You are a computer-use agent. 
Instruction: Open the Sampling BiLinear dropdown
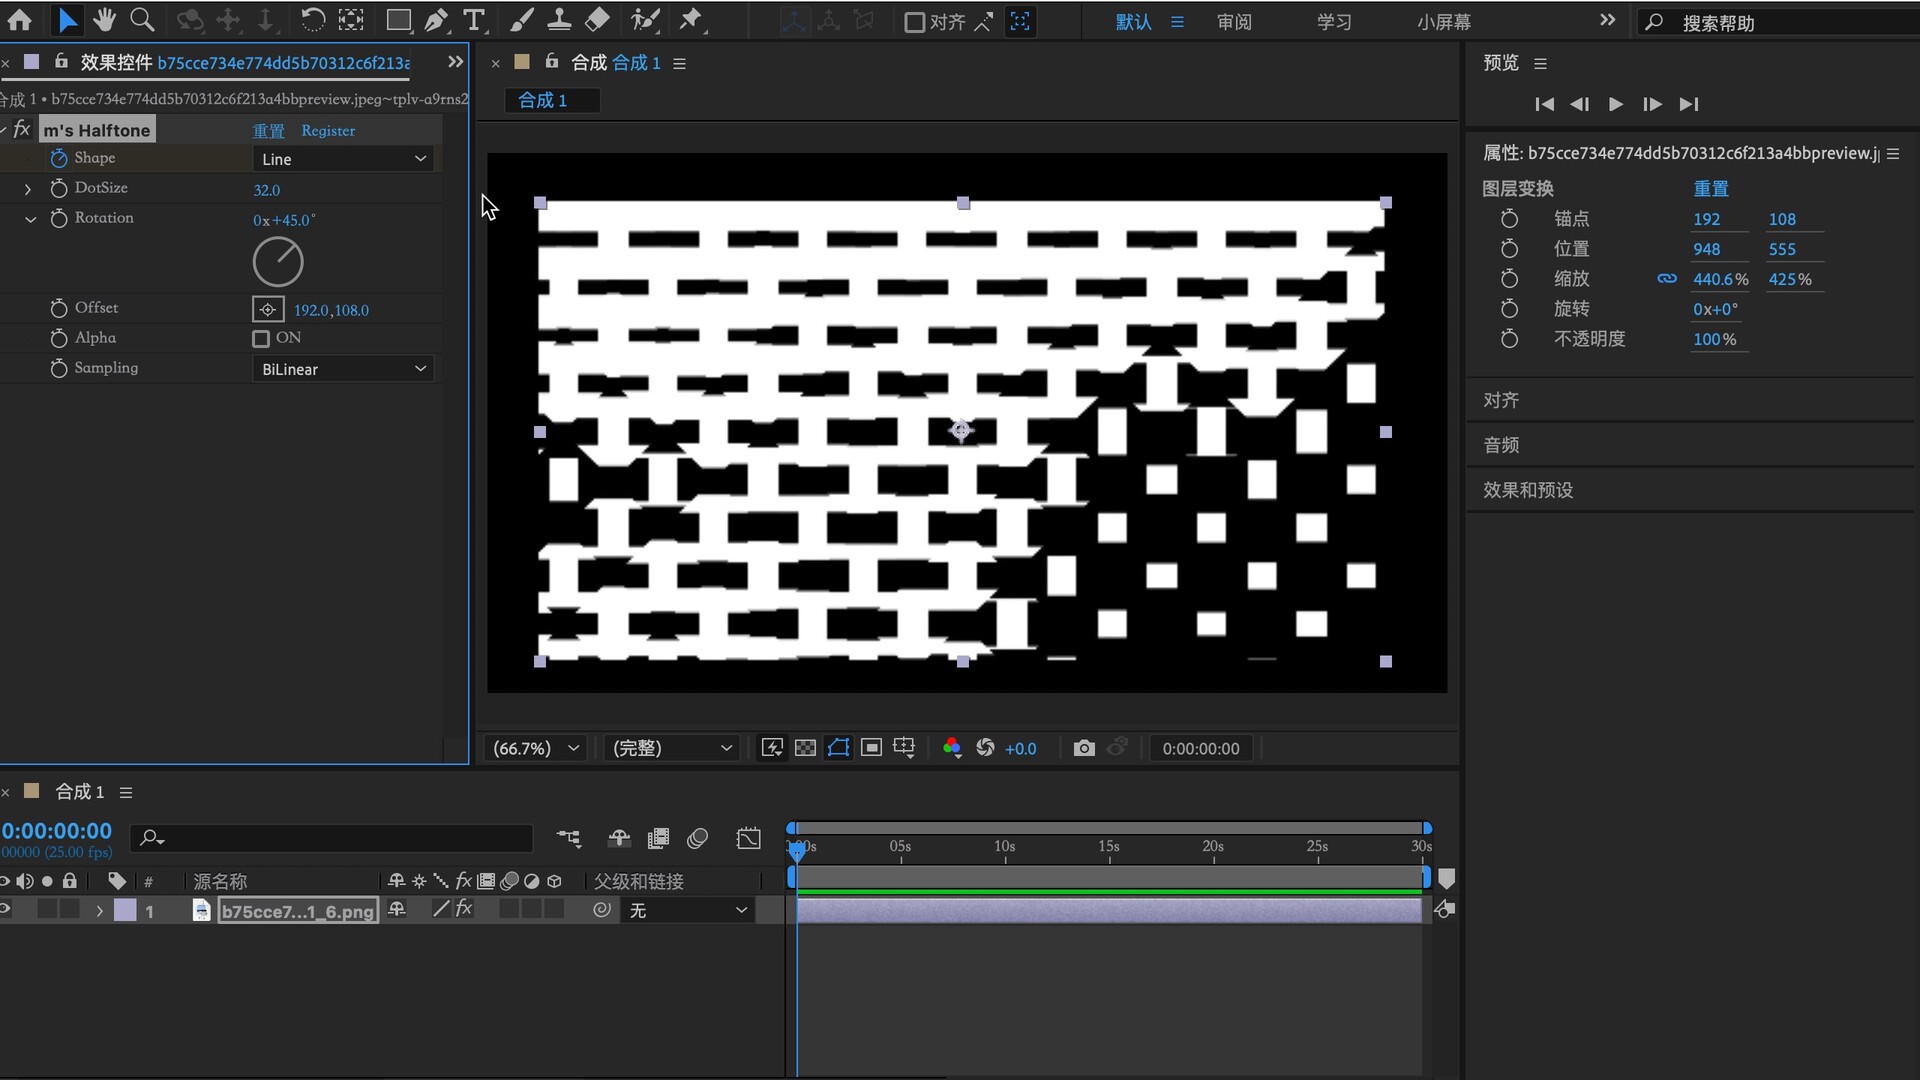click(x=343, y=369)
